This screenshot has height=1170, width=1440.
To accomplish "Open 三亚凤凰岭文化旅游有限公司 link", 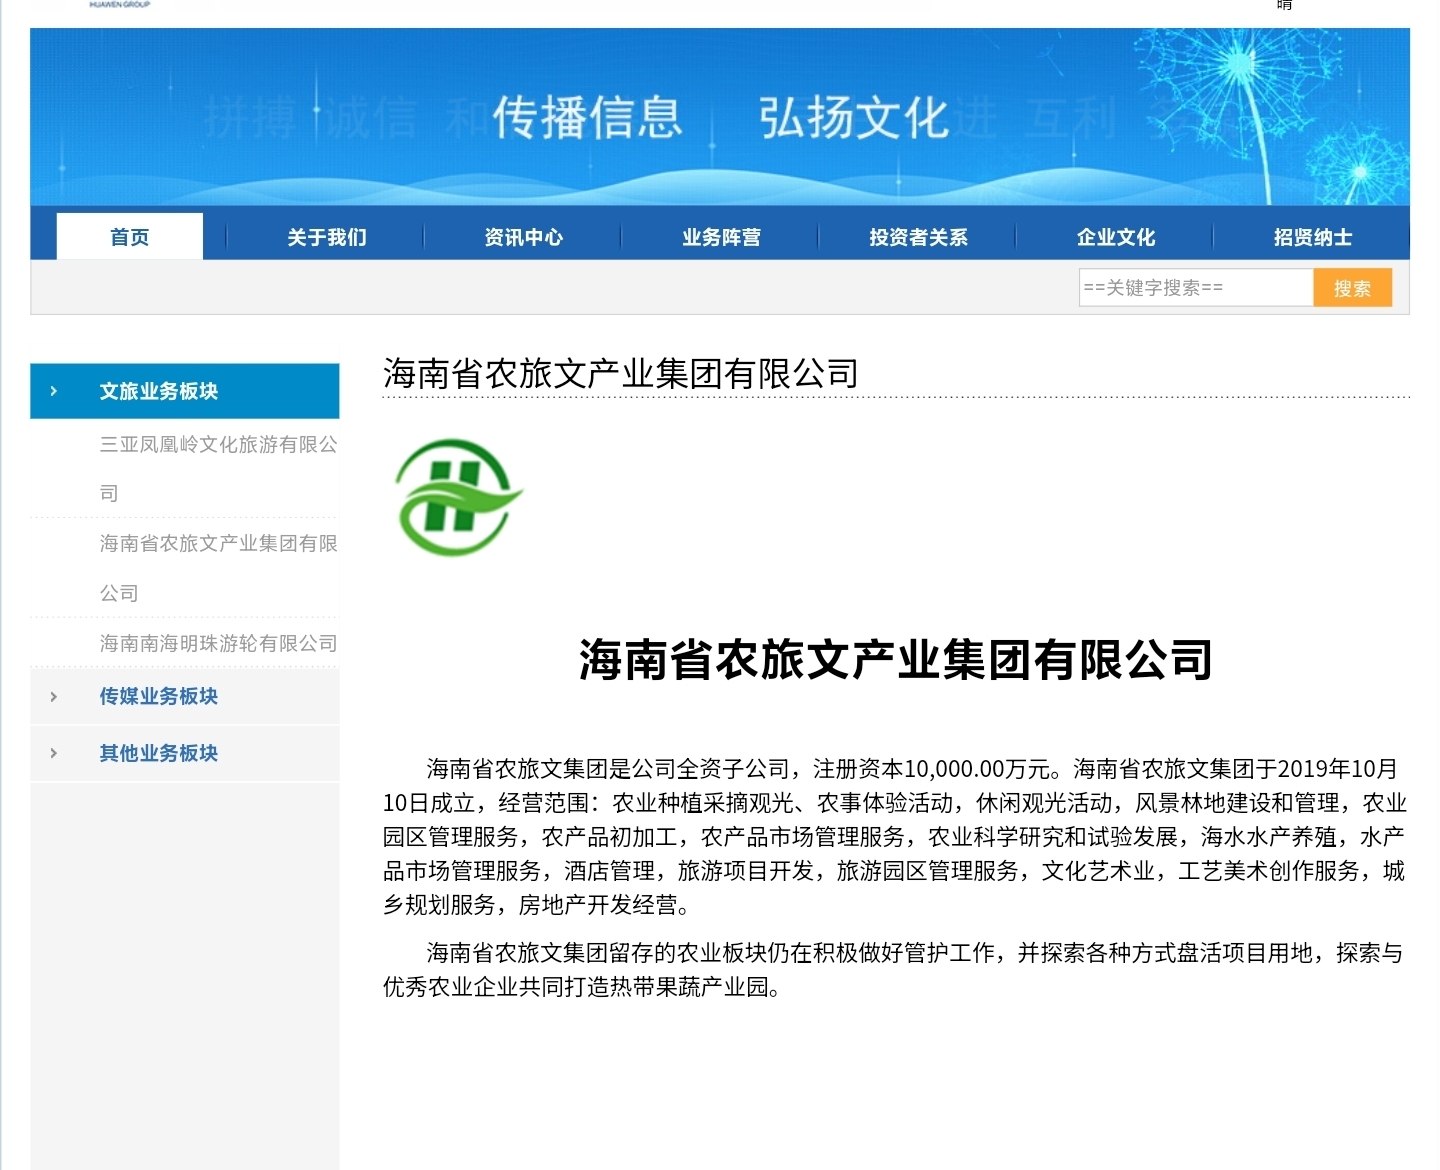I will tap(218, 468).
